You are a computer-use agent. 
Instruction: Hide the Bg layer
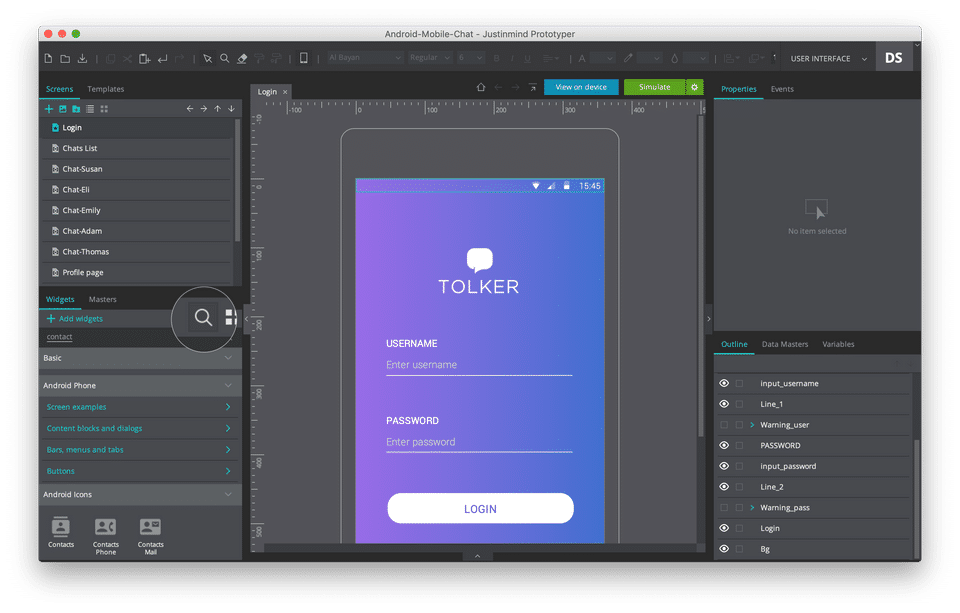(724, 549)
